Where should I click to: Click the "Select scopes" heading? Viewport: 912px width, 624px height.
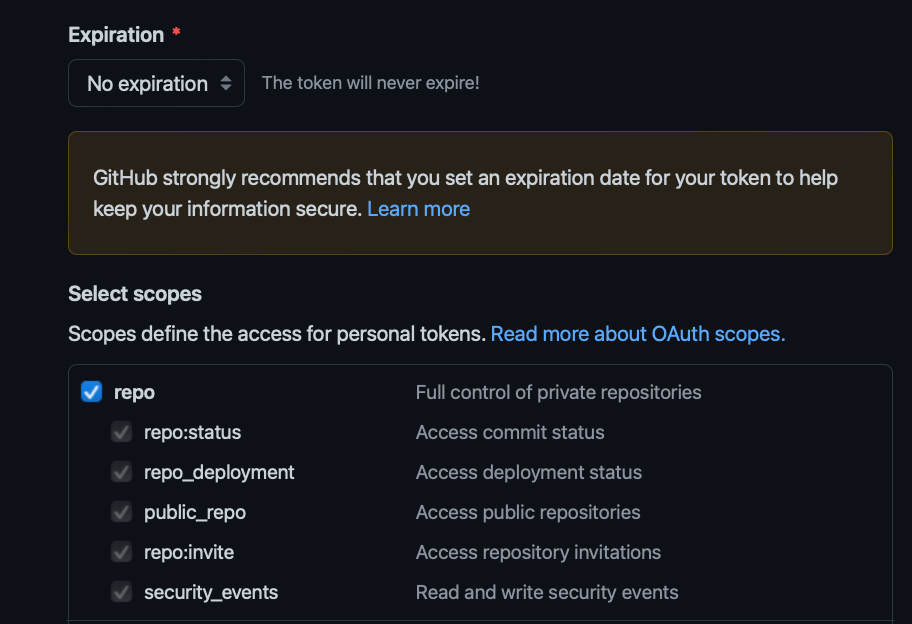click(134, 294)
